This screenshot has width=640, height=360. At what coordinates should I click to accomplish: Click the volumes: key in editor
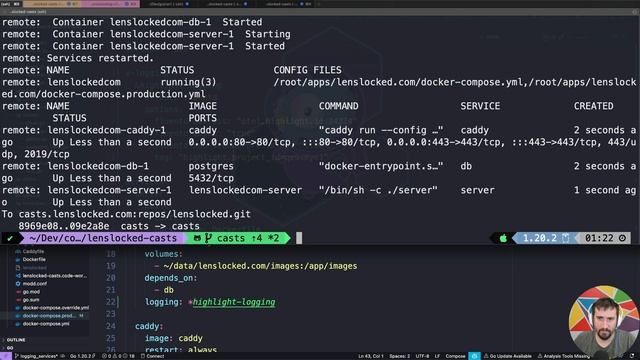(x=163, y=254)
